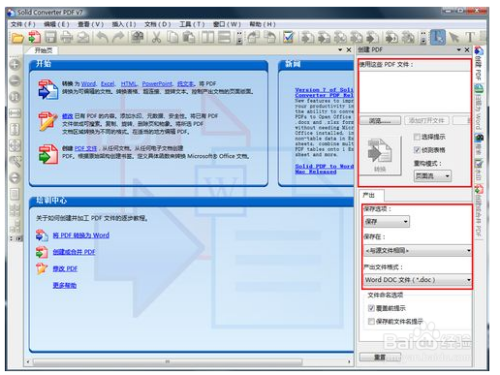This screenshot has width=500, height=375.
Task: Click the scissors Cut icon
Action: point(156,37)
